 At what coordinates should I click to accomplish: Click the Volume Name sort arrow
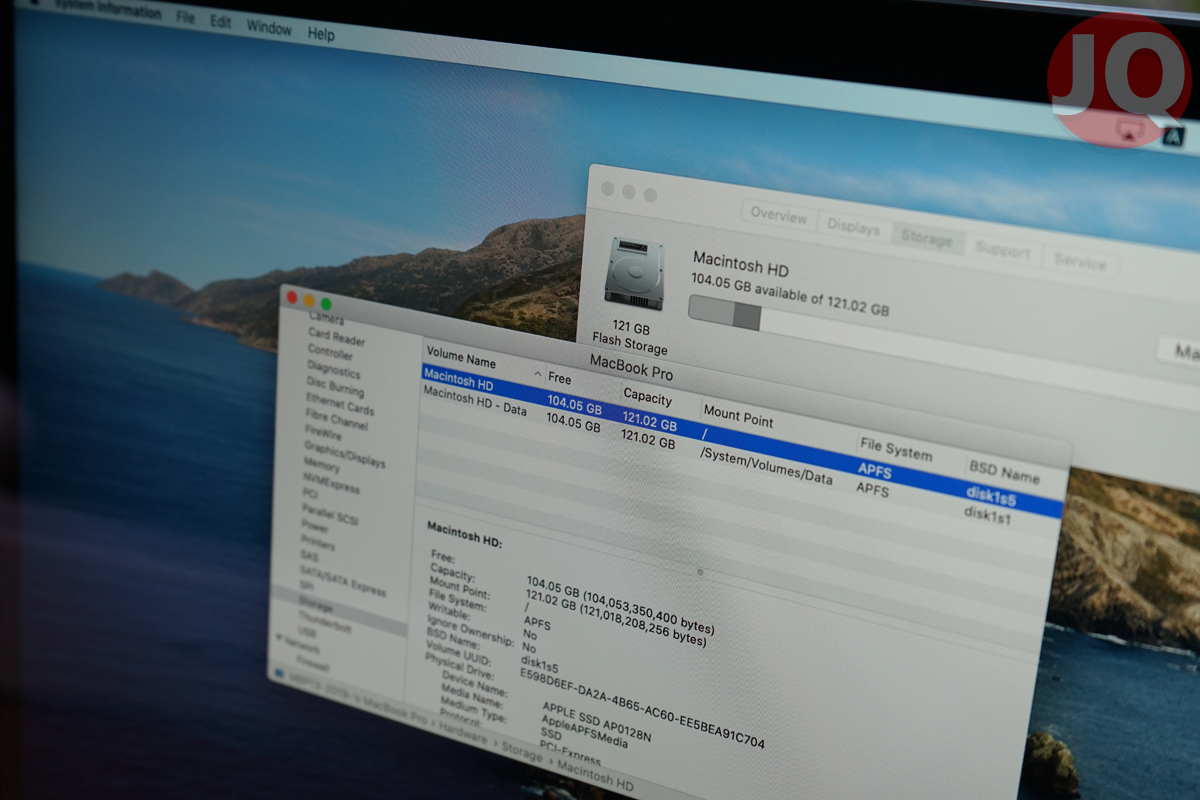(537, 375)
